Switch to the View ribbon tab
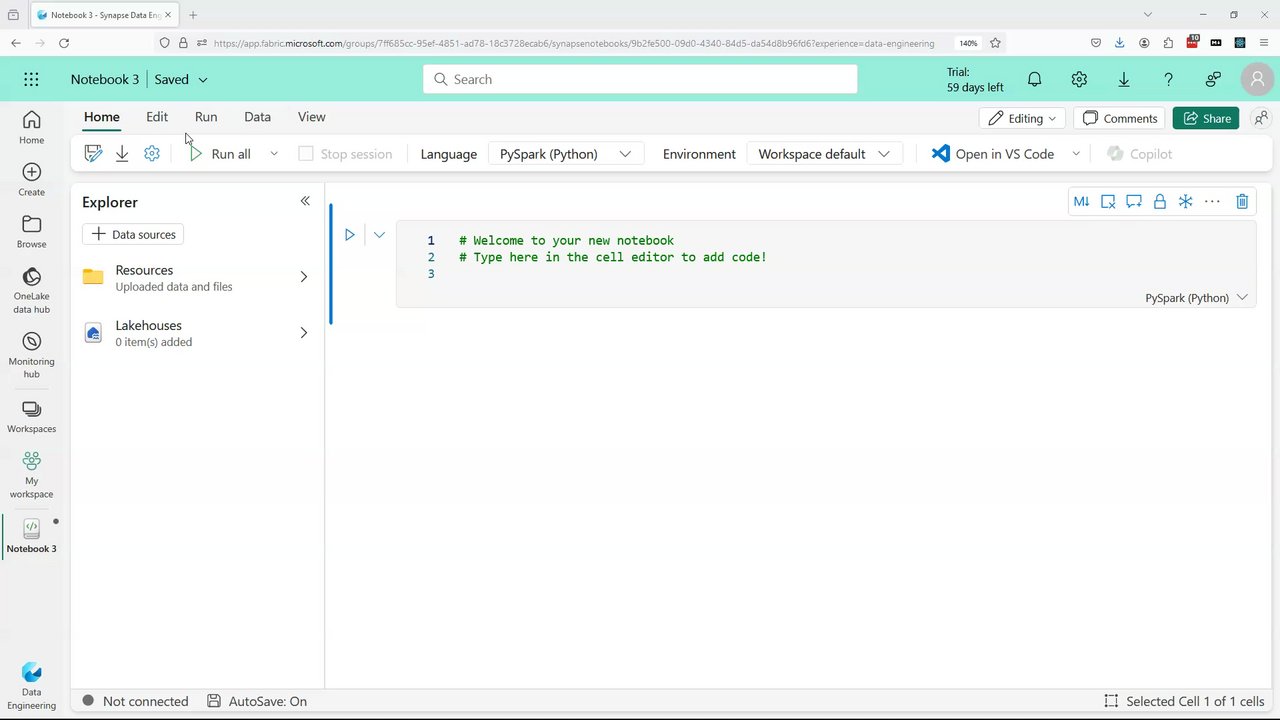This screenshot has height=720, width=1280. [311, 117]
